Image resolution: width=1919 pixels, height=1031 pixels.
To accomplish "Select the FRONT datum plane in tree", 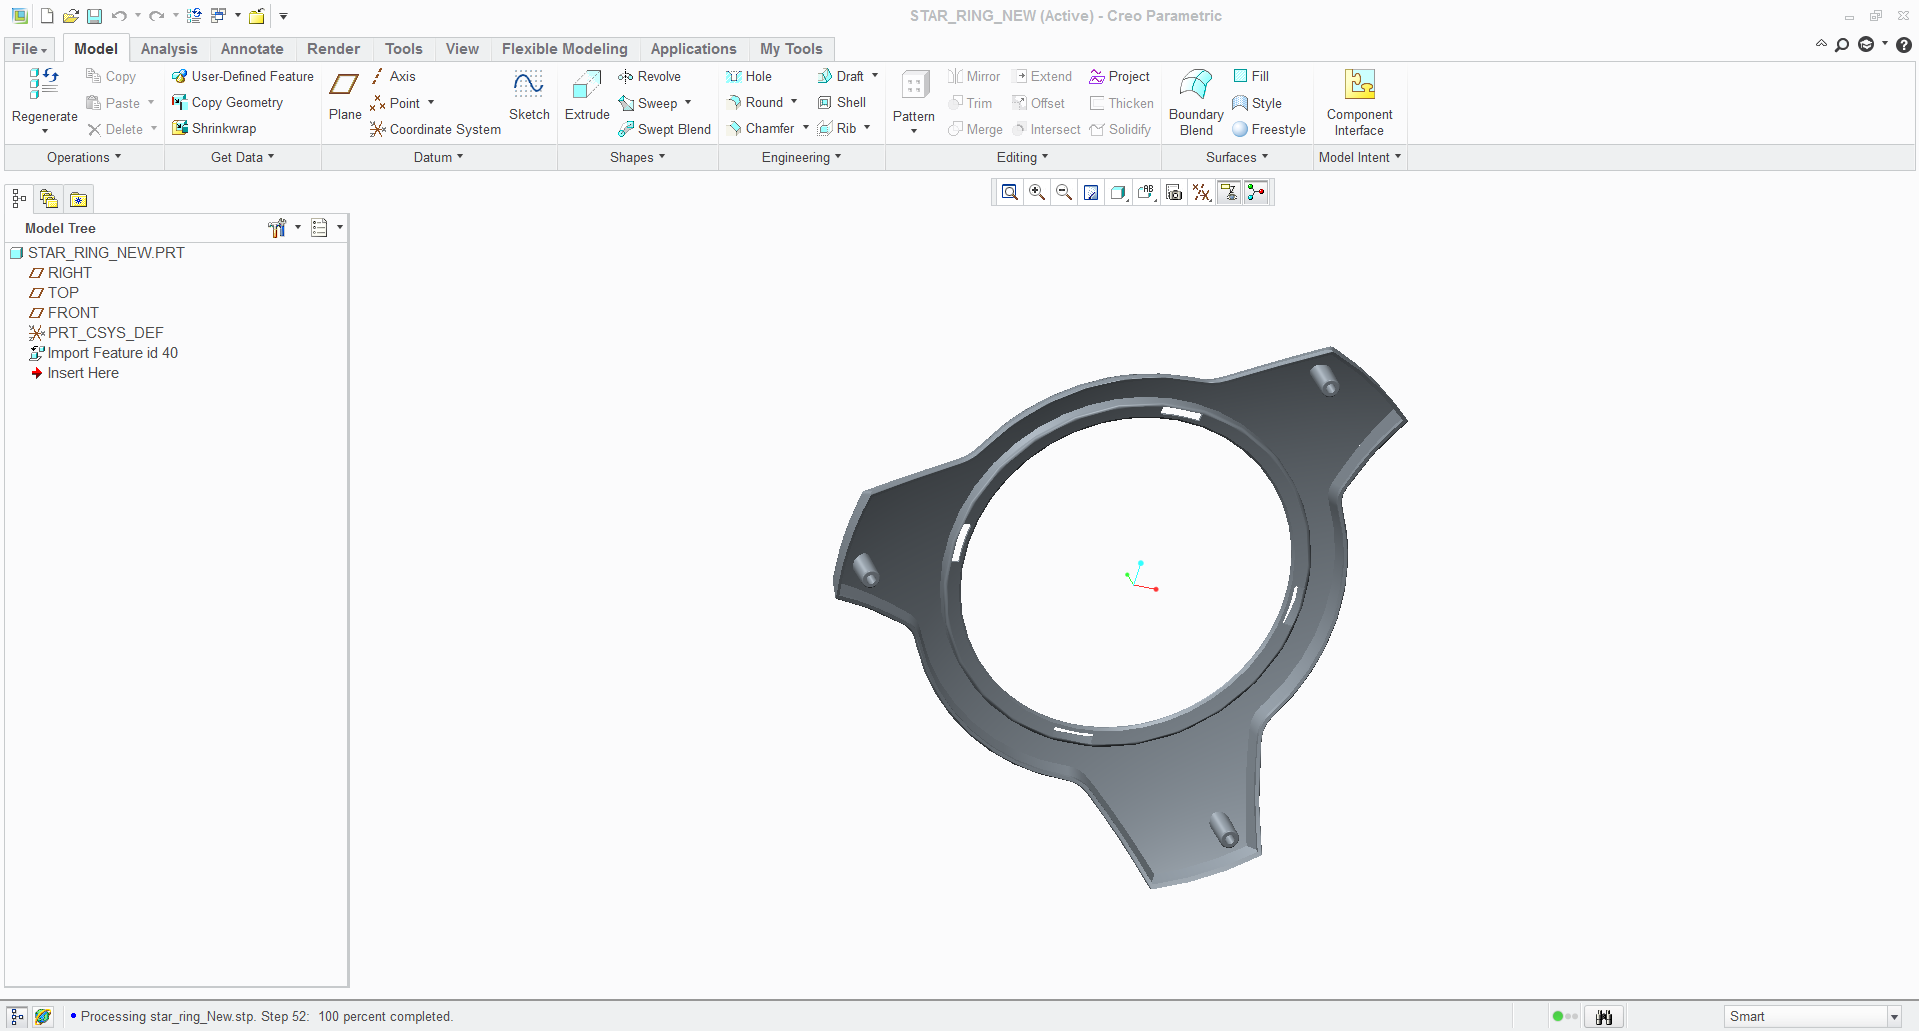I will click(64, 313).
